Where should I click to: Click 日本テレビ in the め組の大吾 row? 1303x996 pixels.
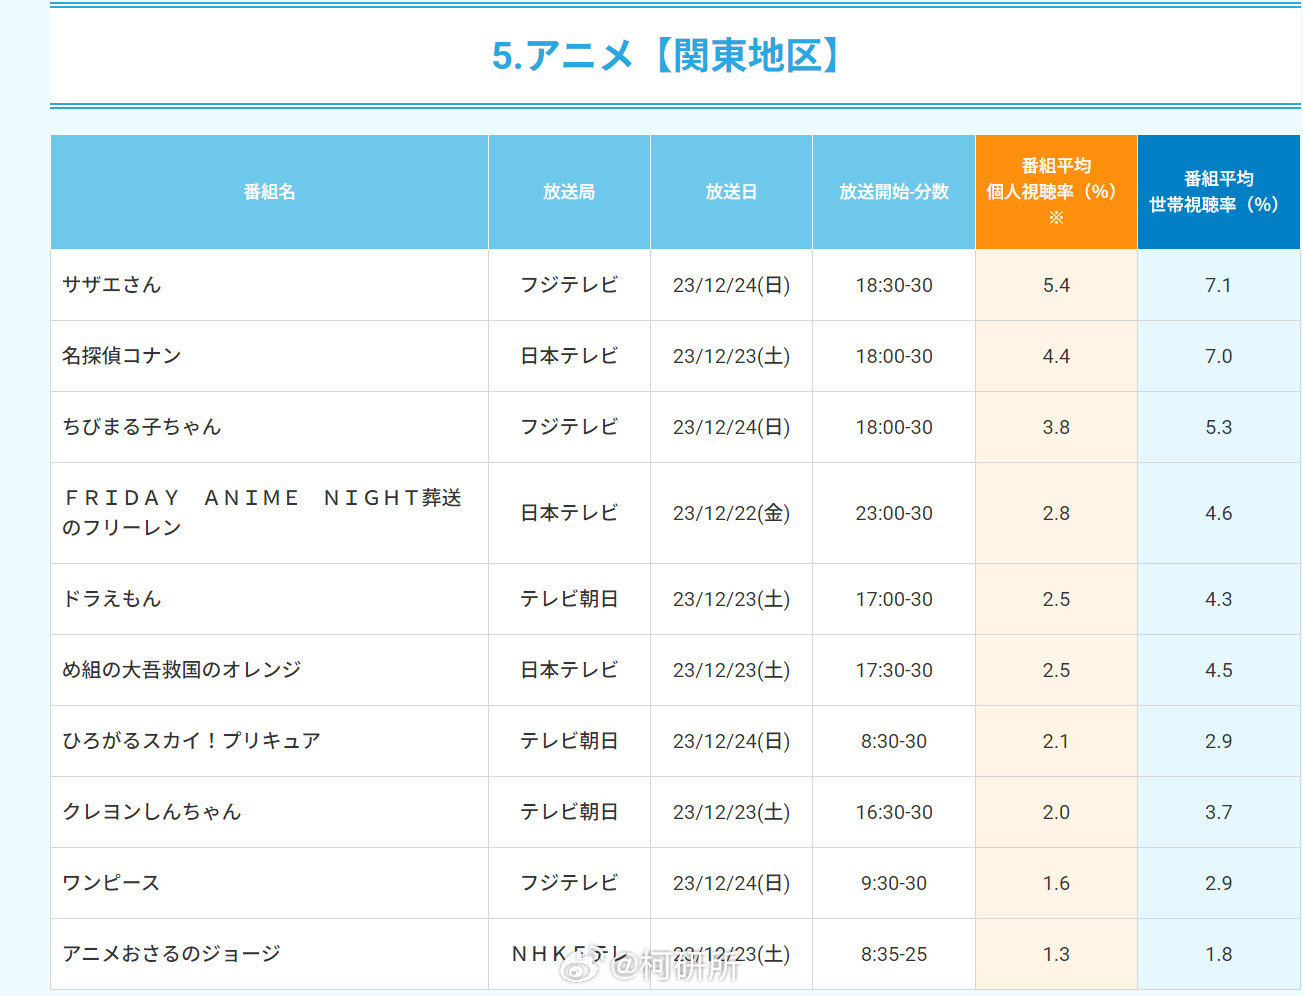pos(569,670)
